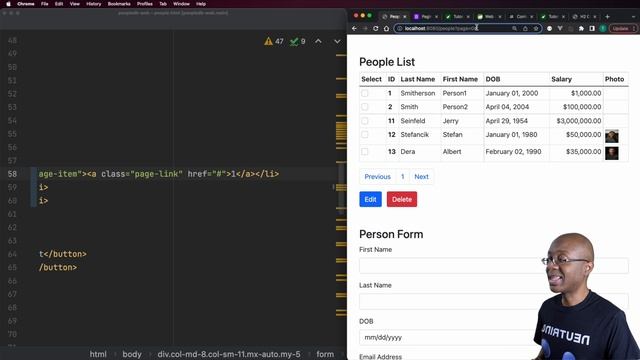The height and width of the screenshot is (360, 640).
Task: Click the zoom magnifier icon in address bar
Action: tap(514, 29)
